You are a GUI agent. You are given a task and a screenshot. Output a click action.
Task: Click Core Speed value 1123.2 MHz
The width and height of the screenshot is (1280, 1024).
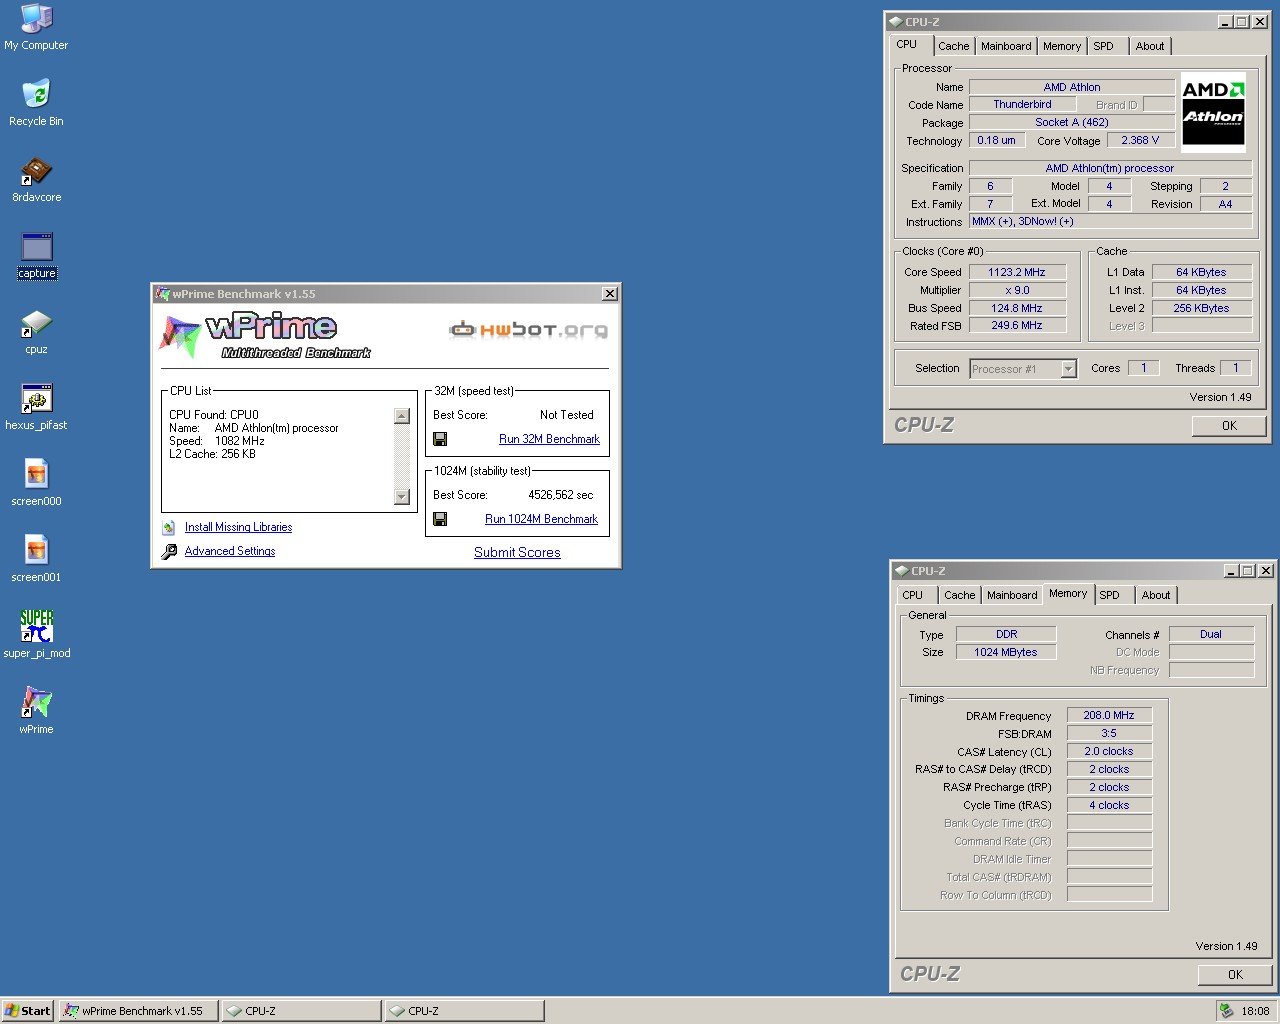click(1017, 272)
